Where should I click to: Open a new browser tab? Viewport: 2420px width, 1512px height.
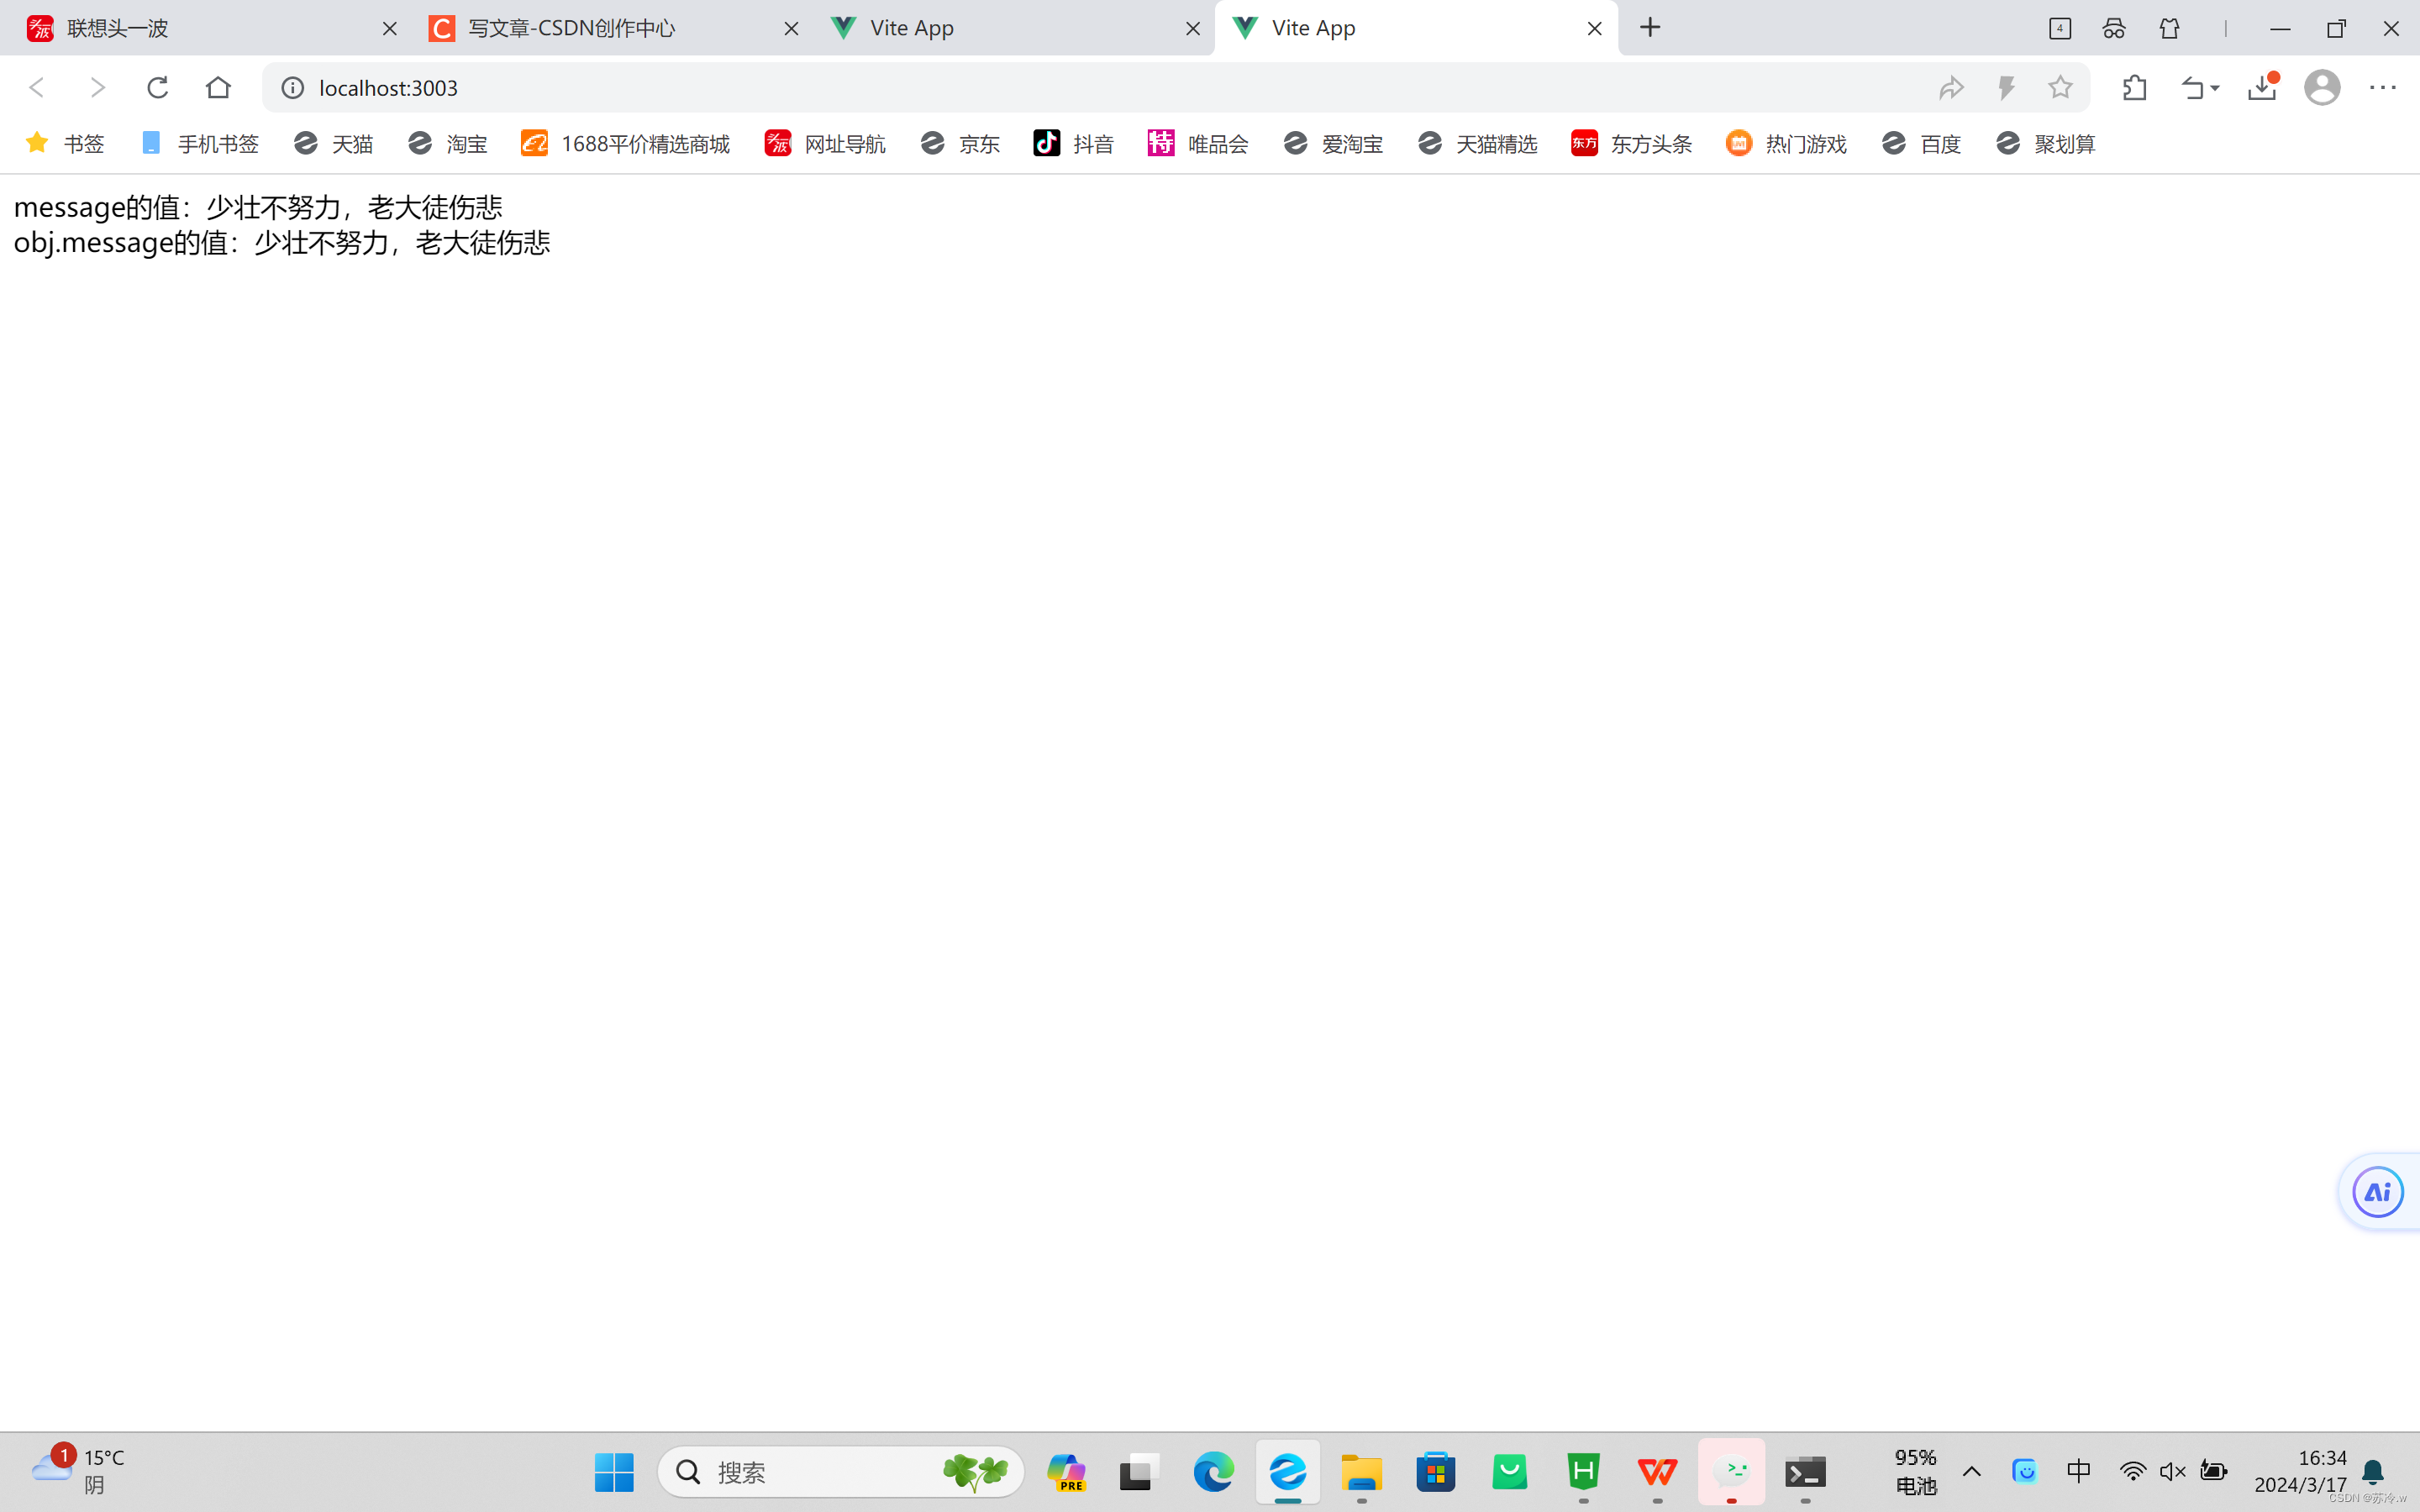tap(1650, 28)
